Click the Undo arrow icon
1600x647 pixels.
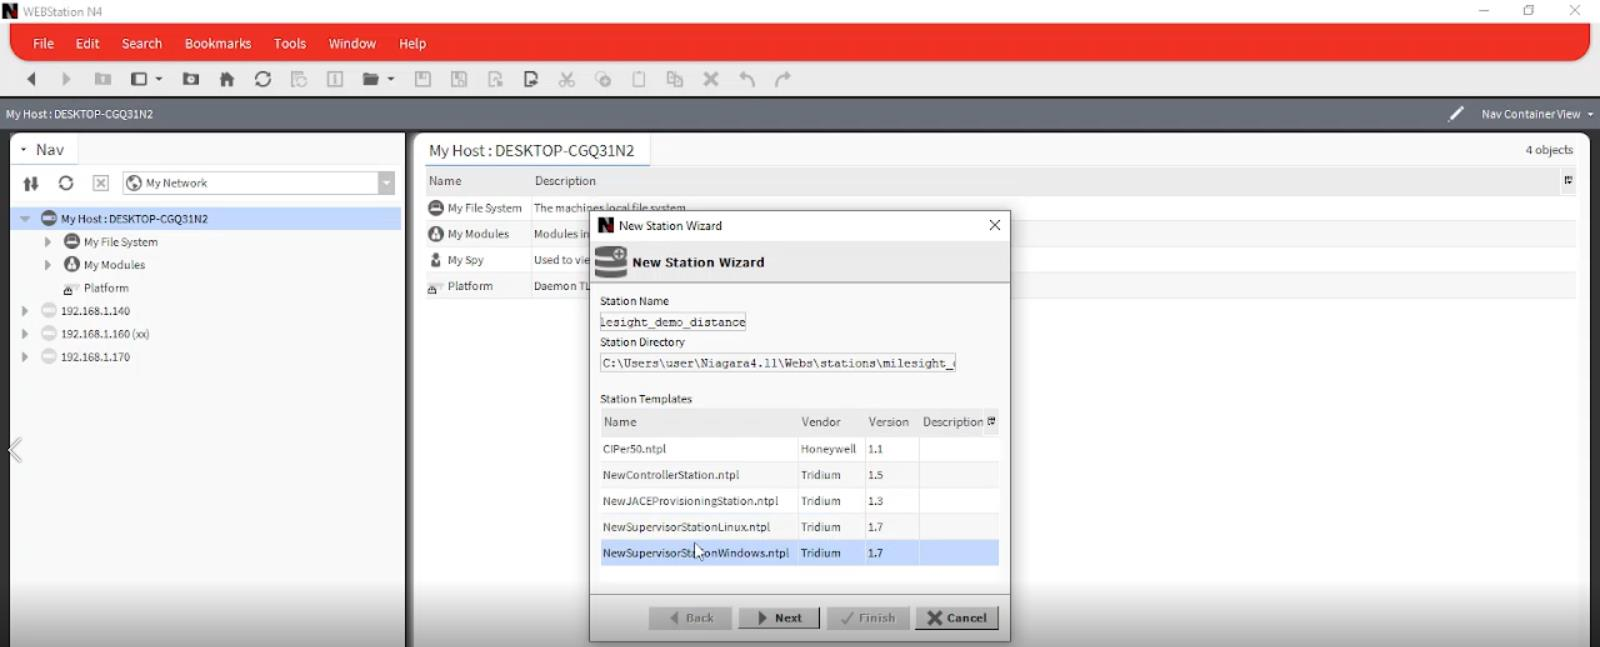[747, 79]
